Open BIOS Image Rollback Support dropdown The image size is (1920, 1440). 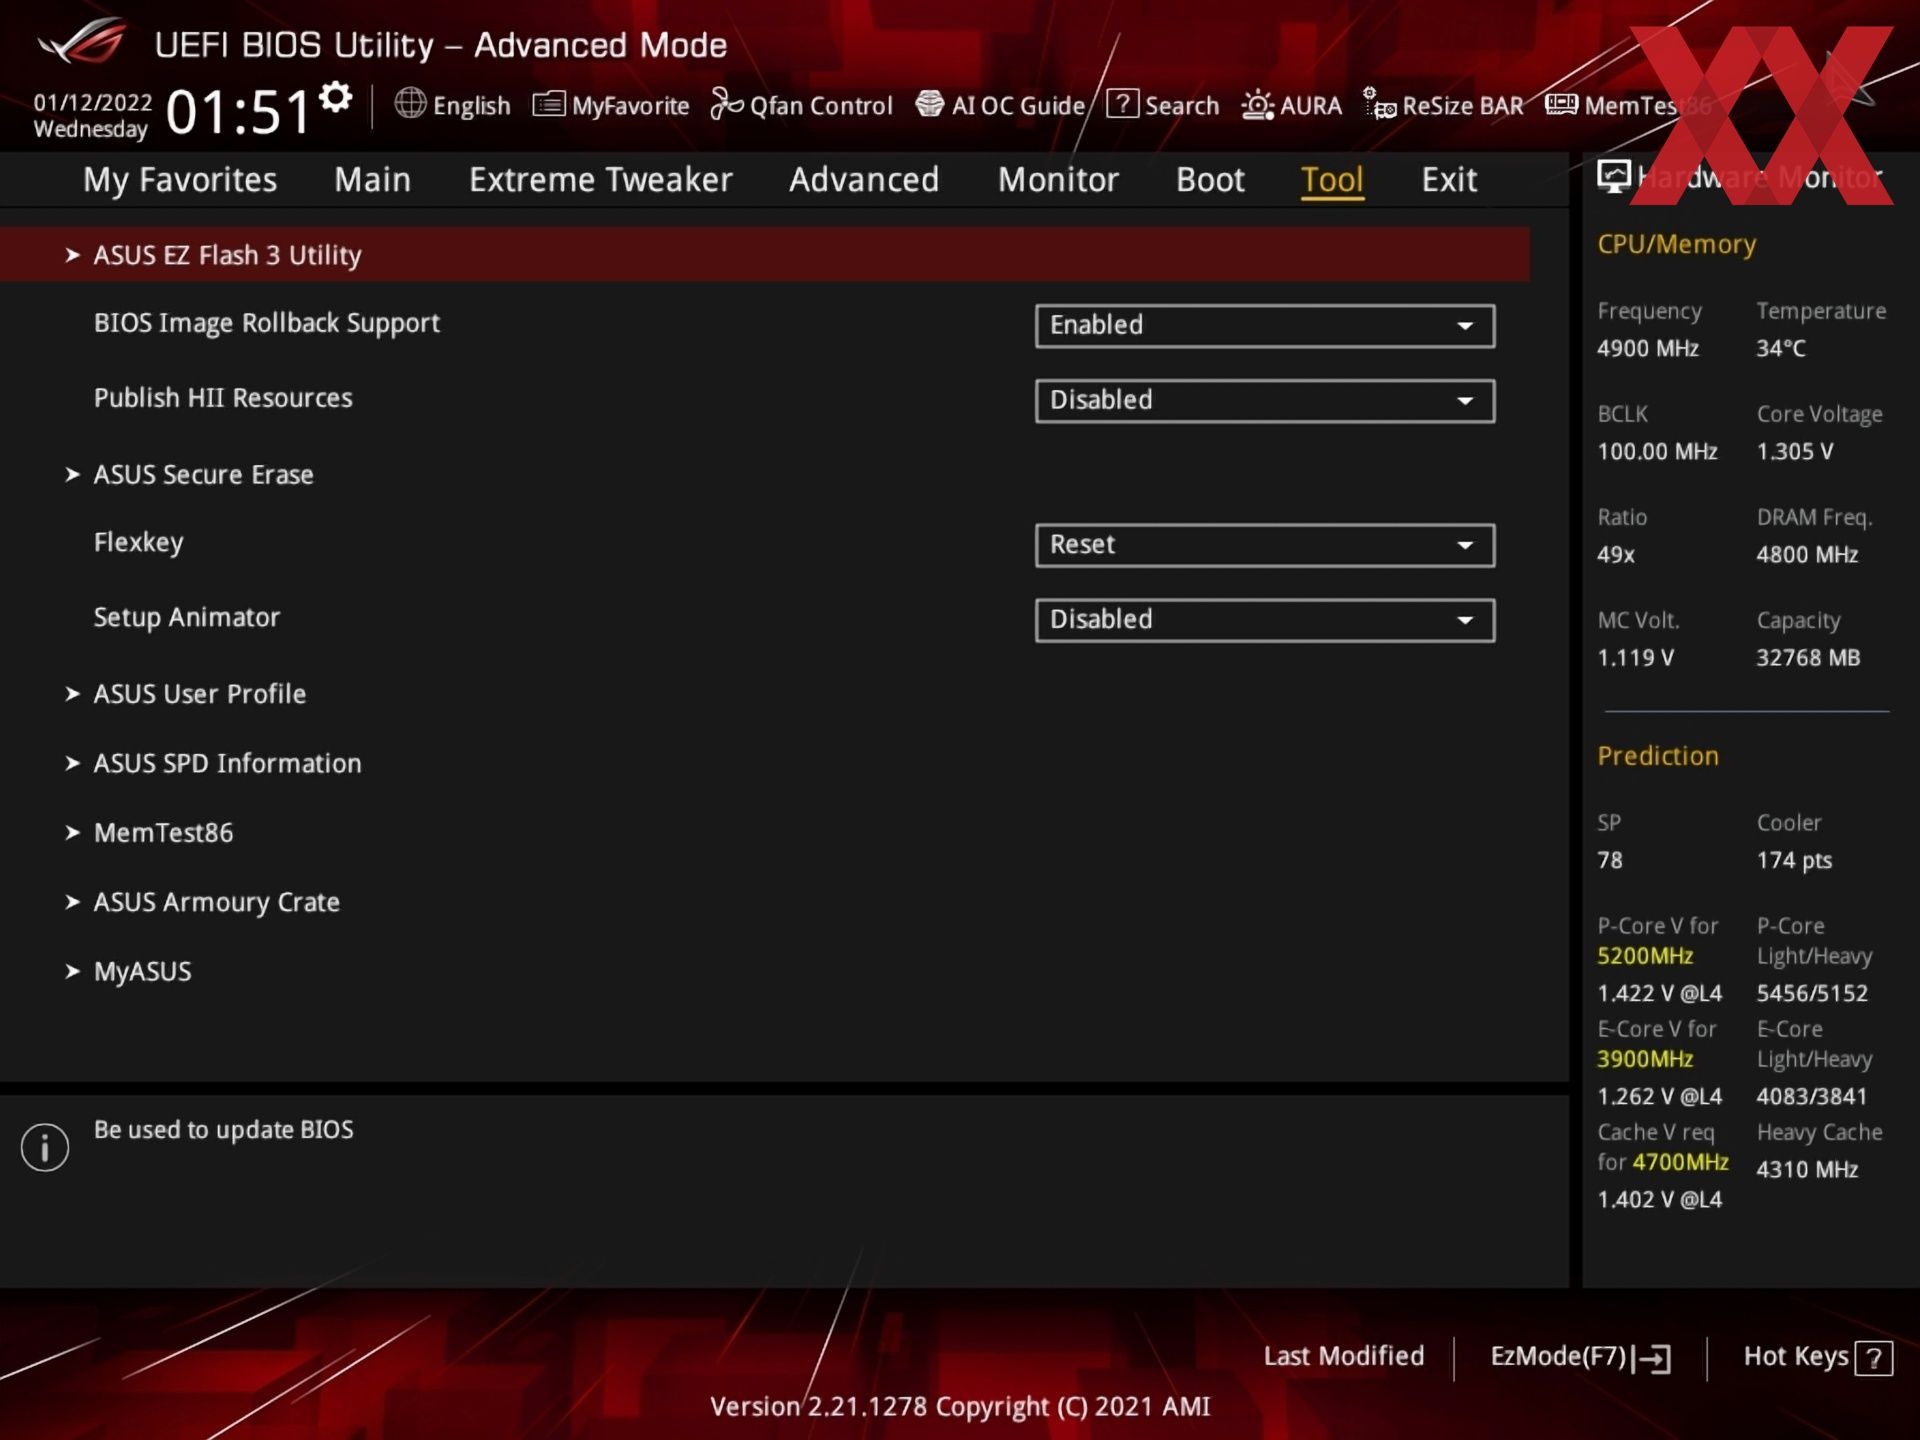(1265, 326)
